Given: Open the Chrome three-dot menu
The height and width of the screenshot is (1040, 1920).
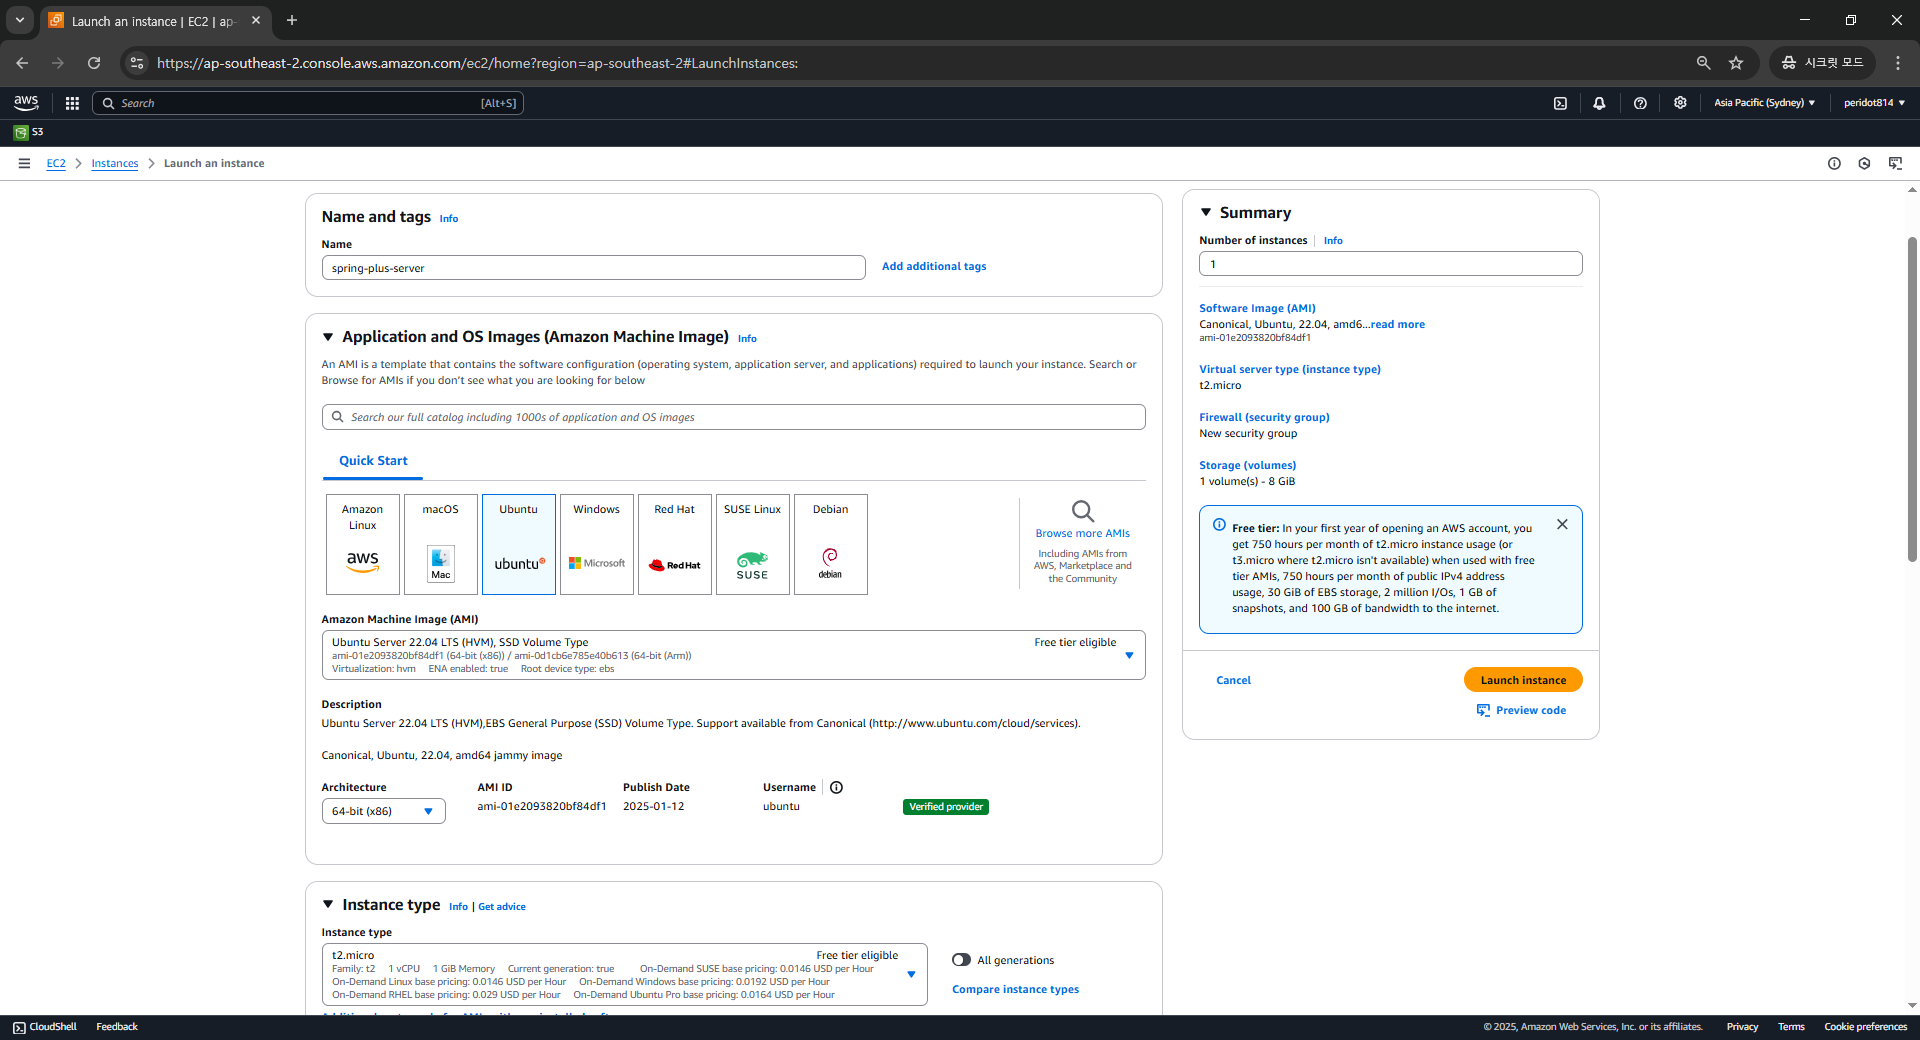Looking at the screenshot, I should click(1898, 63).
